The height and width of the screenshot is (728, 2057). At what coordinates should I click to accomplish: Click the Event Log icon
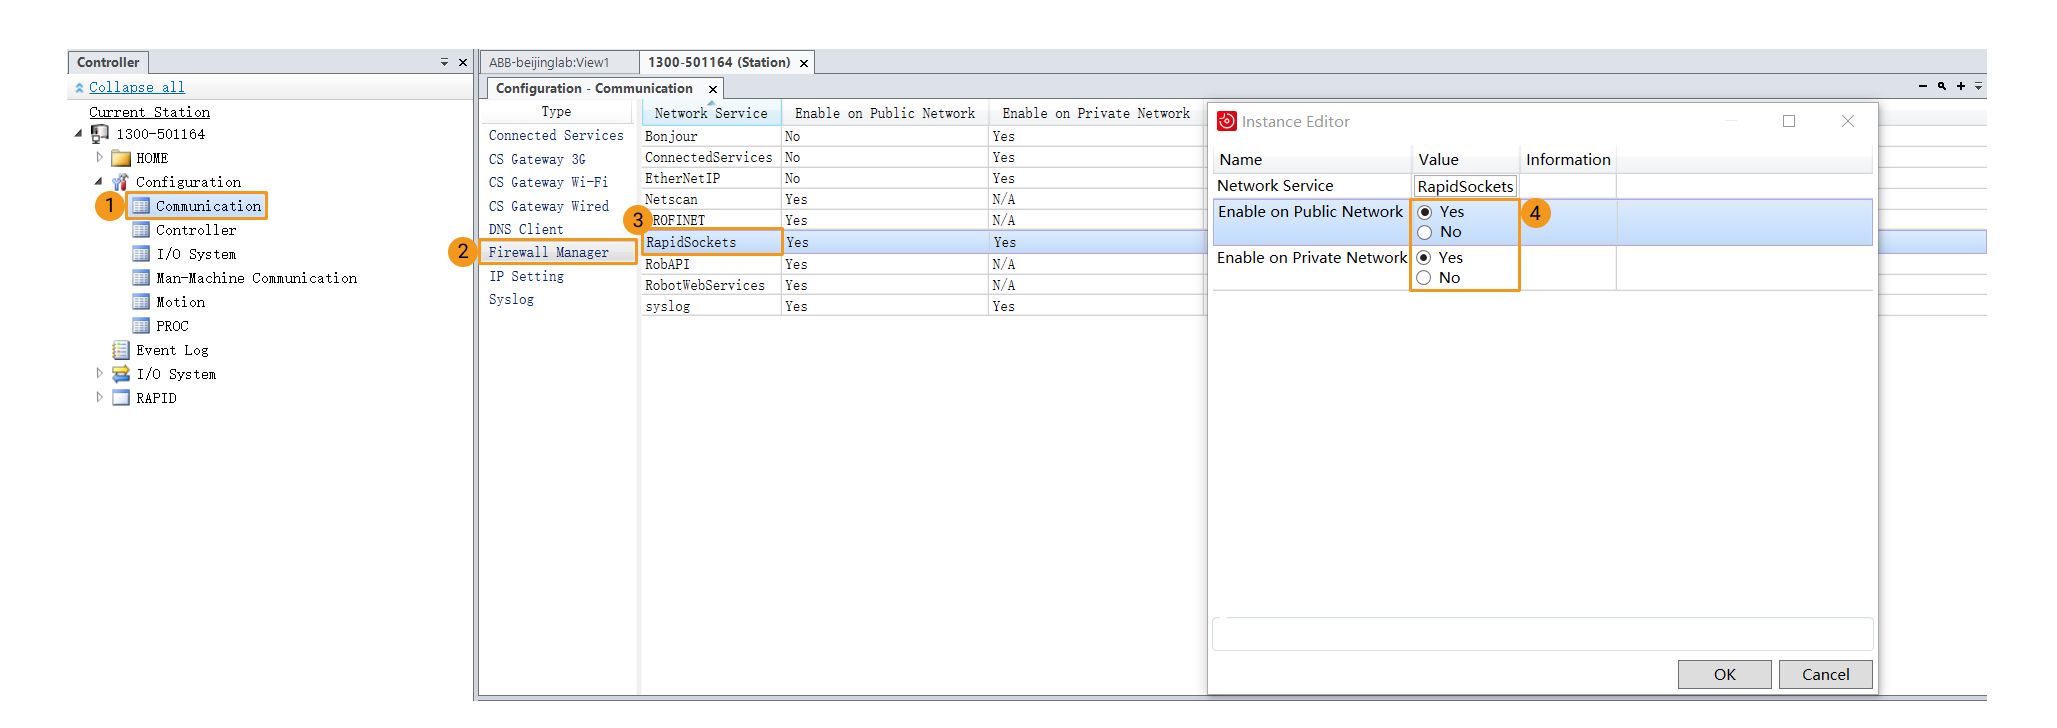coord(121,350)
